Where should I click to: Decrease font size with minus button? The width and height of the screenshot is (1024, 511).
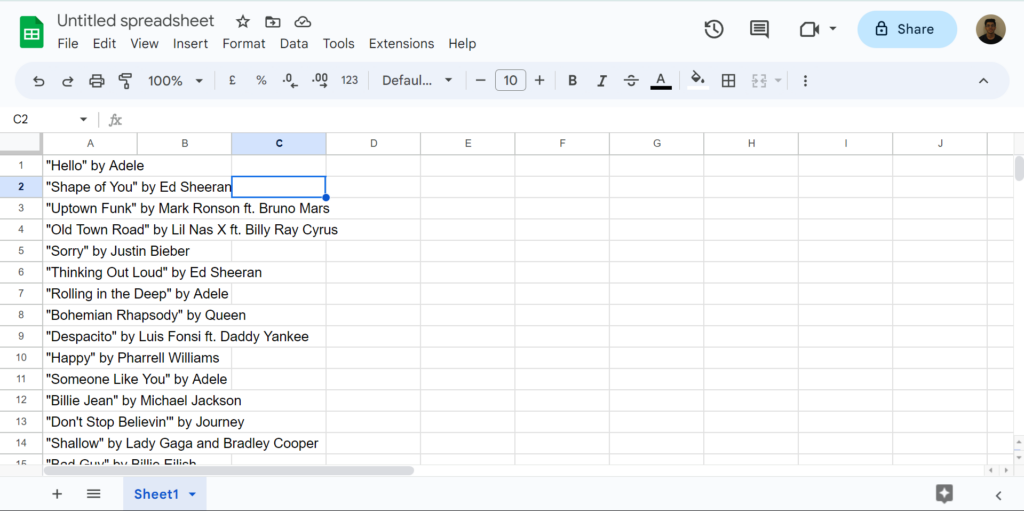(481, 80)
